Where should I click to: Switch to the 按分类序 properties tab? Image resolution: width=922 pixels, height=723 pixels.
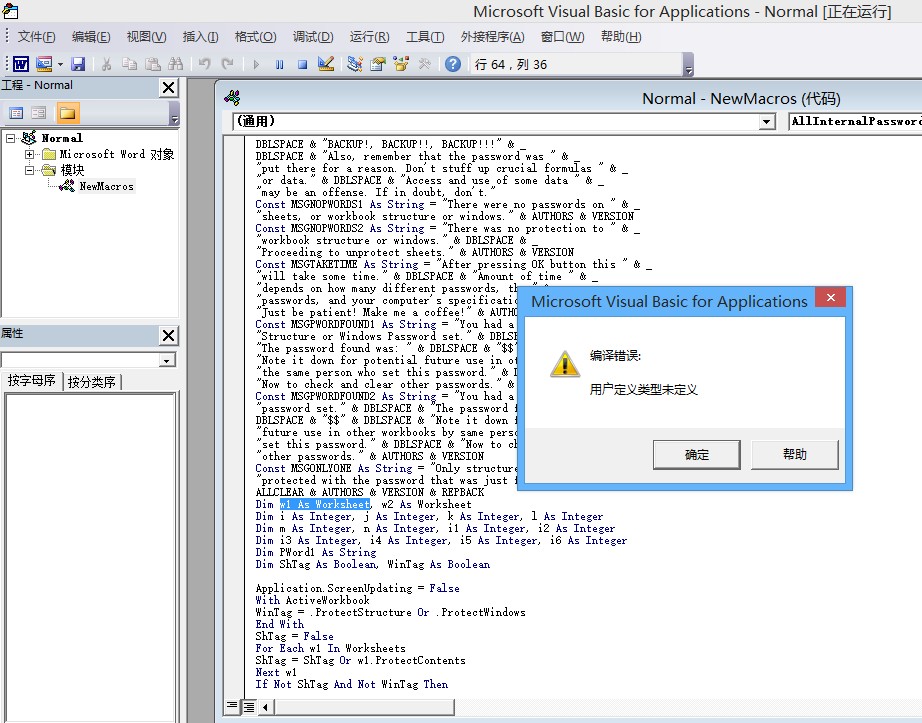coord(92,382)
